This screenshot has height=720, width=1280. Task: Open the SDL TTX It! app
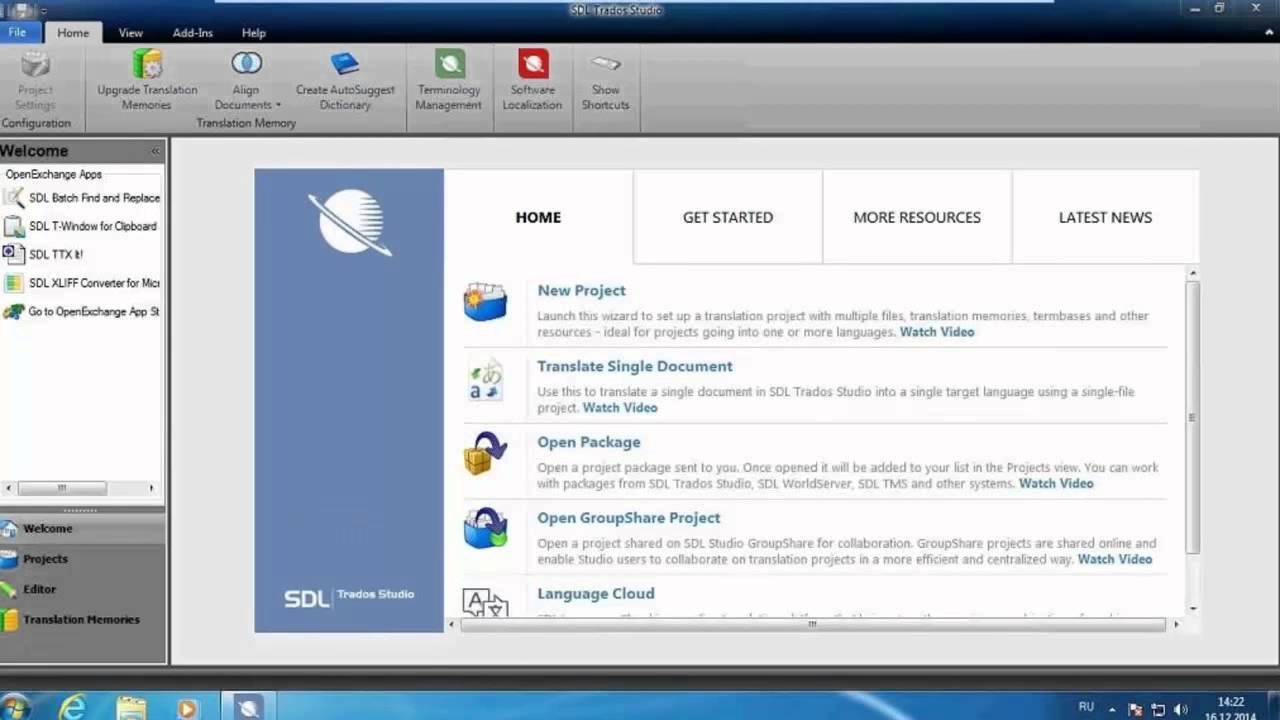43,254
